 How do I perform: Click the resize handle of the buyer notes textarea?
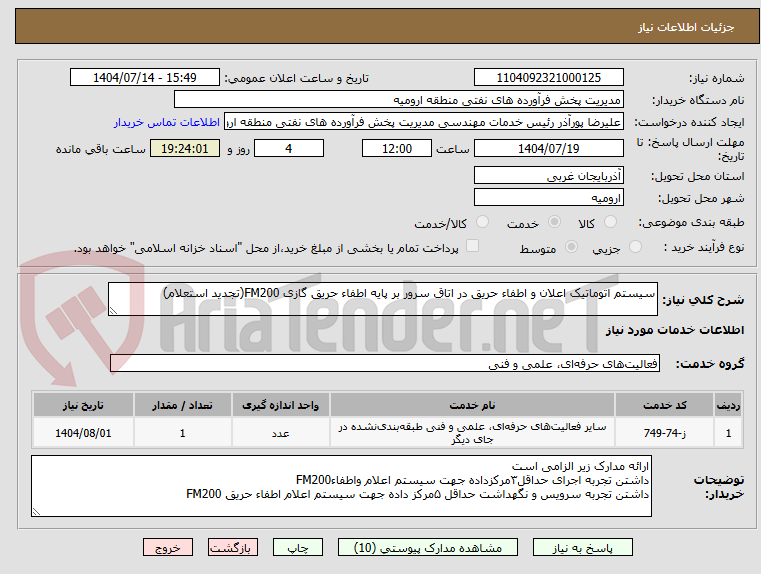[36, 511]
